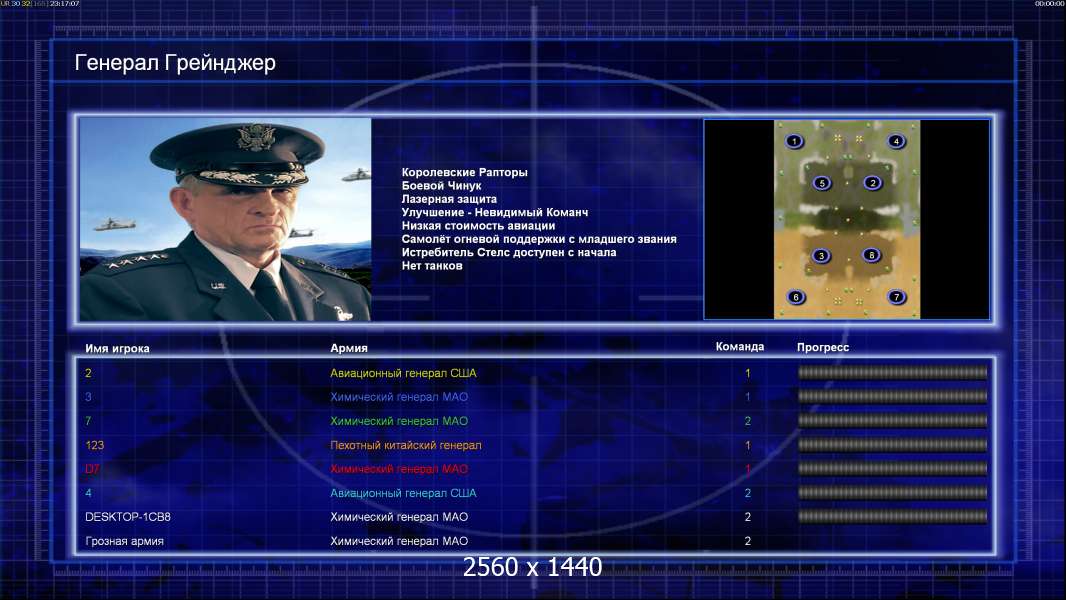Click the "Команда" column header

tap(740, 347)
